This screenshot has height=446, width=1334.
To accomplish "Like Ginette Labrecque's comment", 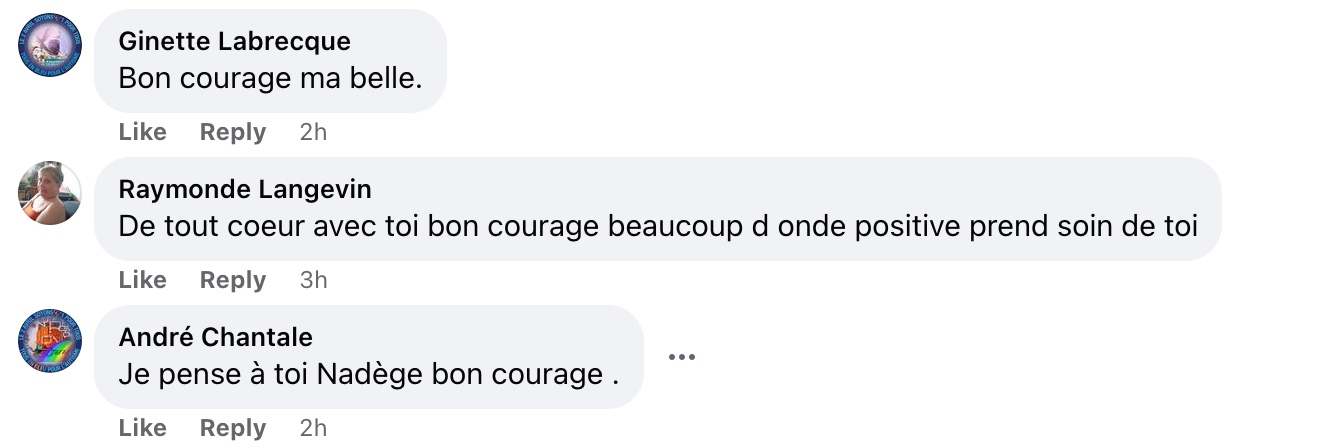I will [142, 132].
